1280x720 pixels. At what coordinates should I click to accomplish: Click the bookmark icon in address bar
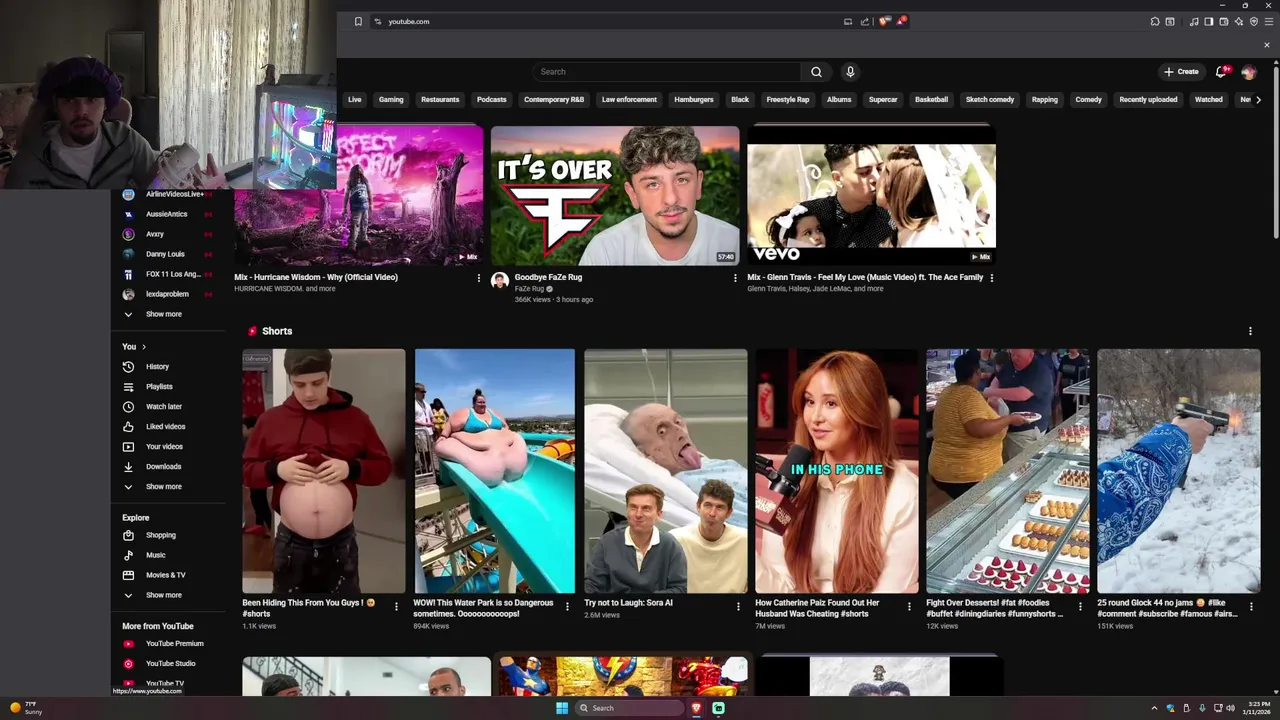pyautogui.click(x=358, y=21)
